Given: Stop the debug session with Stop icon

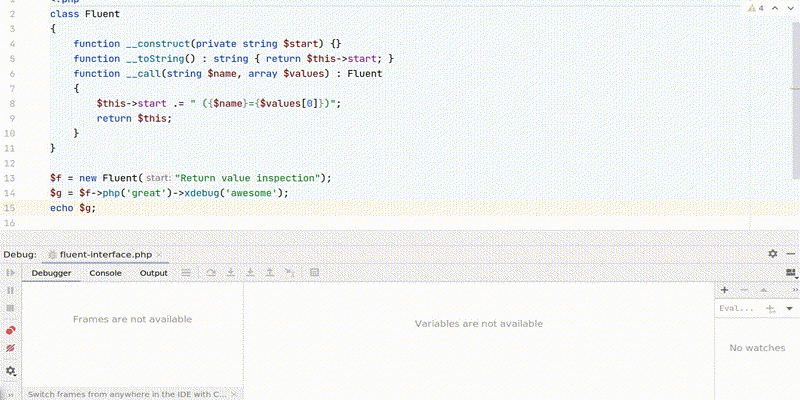Looking at the screenshot, I should pyautogui.click(x=11, y=309).
